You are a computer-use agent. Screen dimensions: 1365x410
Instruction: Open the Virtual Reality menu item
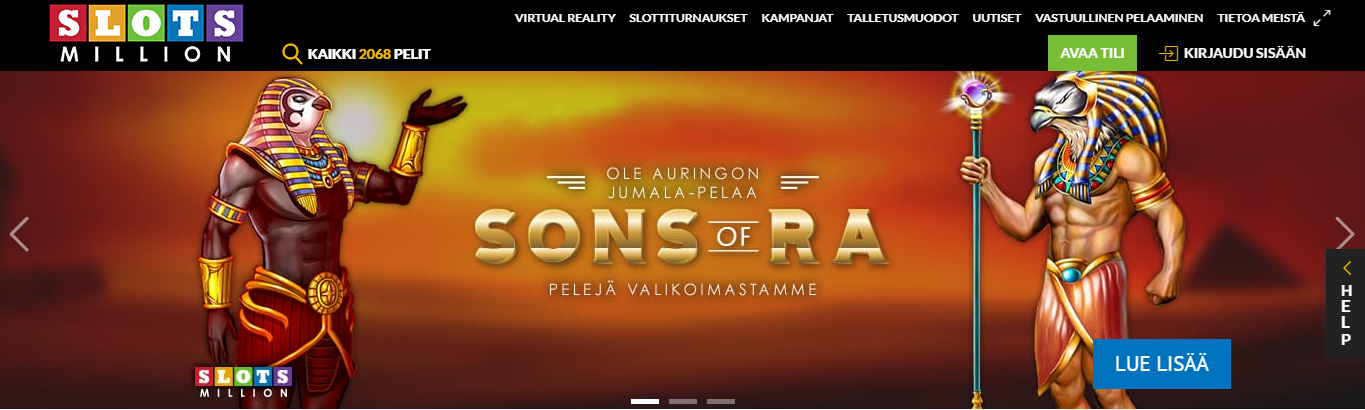[565, 18]
